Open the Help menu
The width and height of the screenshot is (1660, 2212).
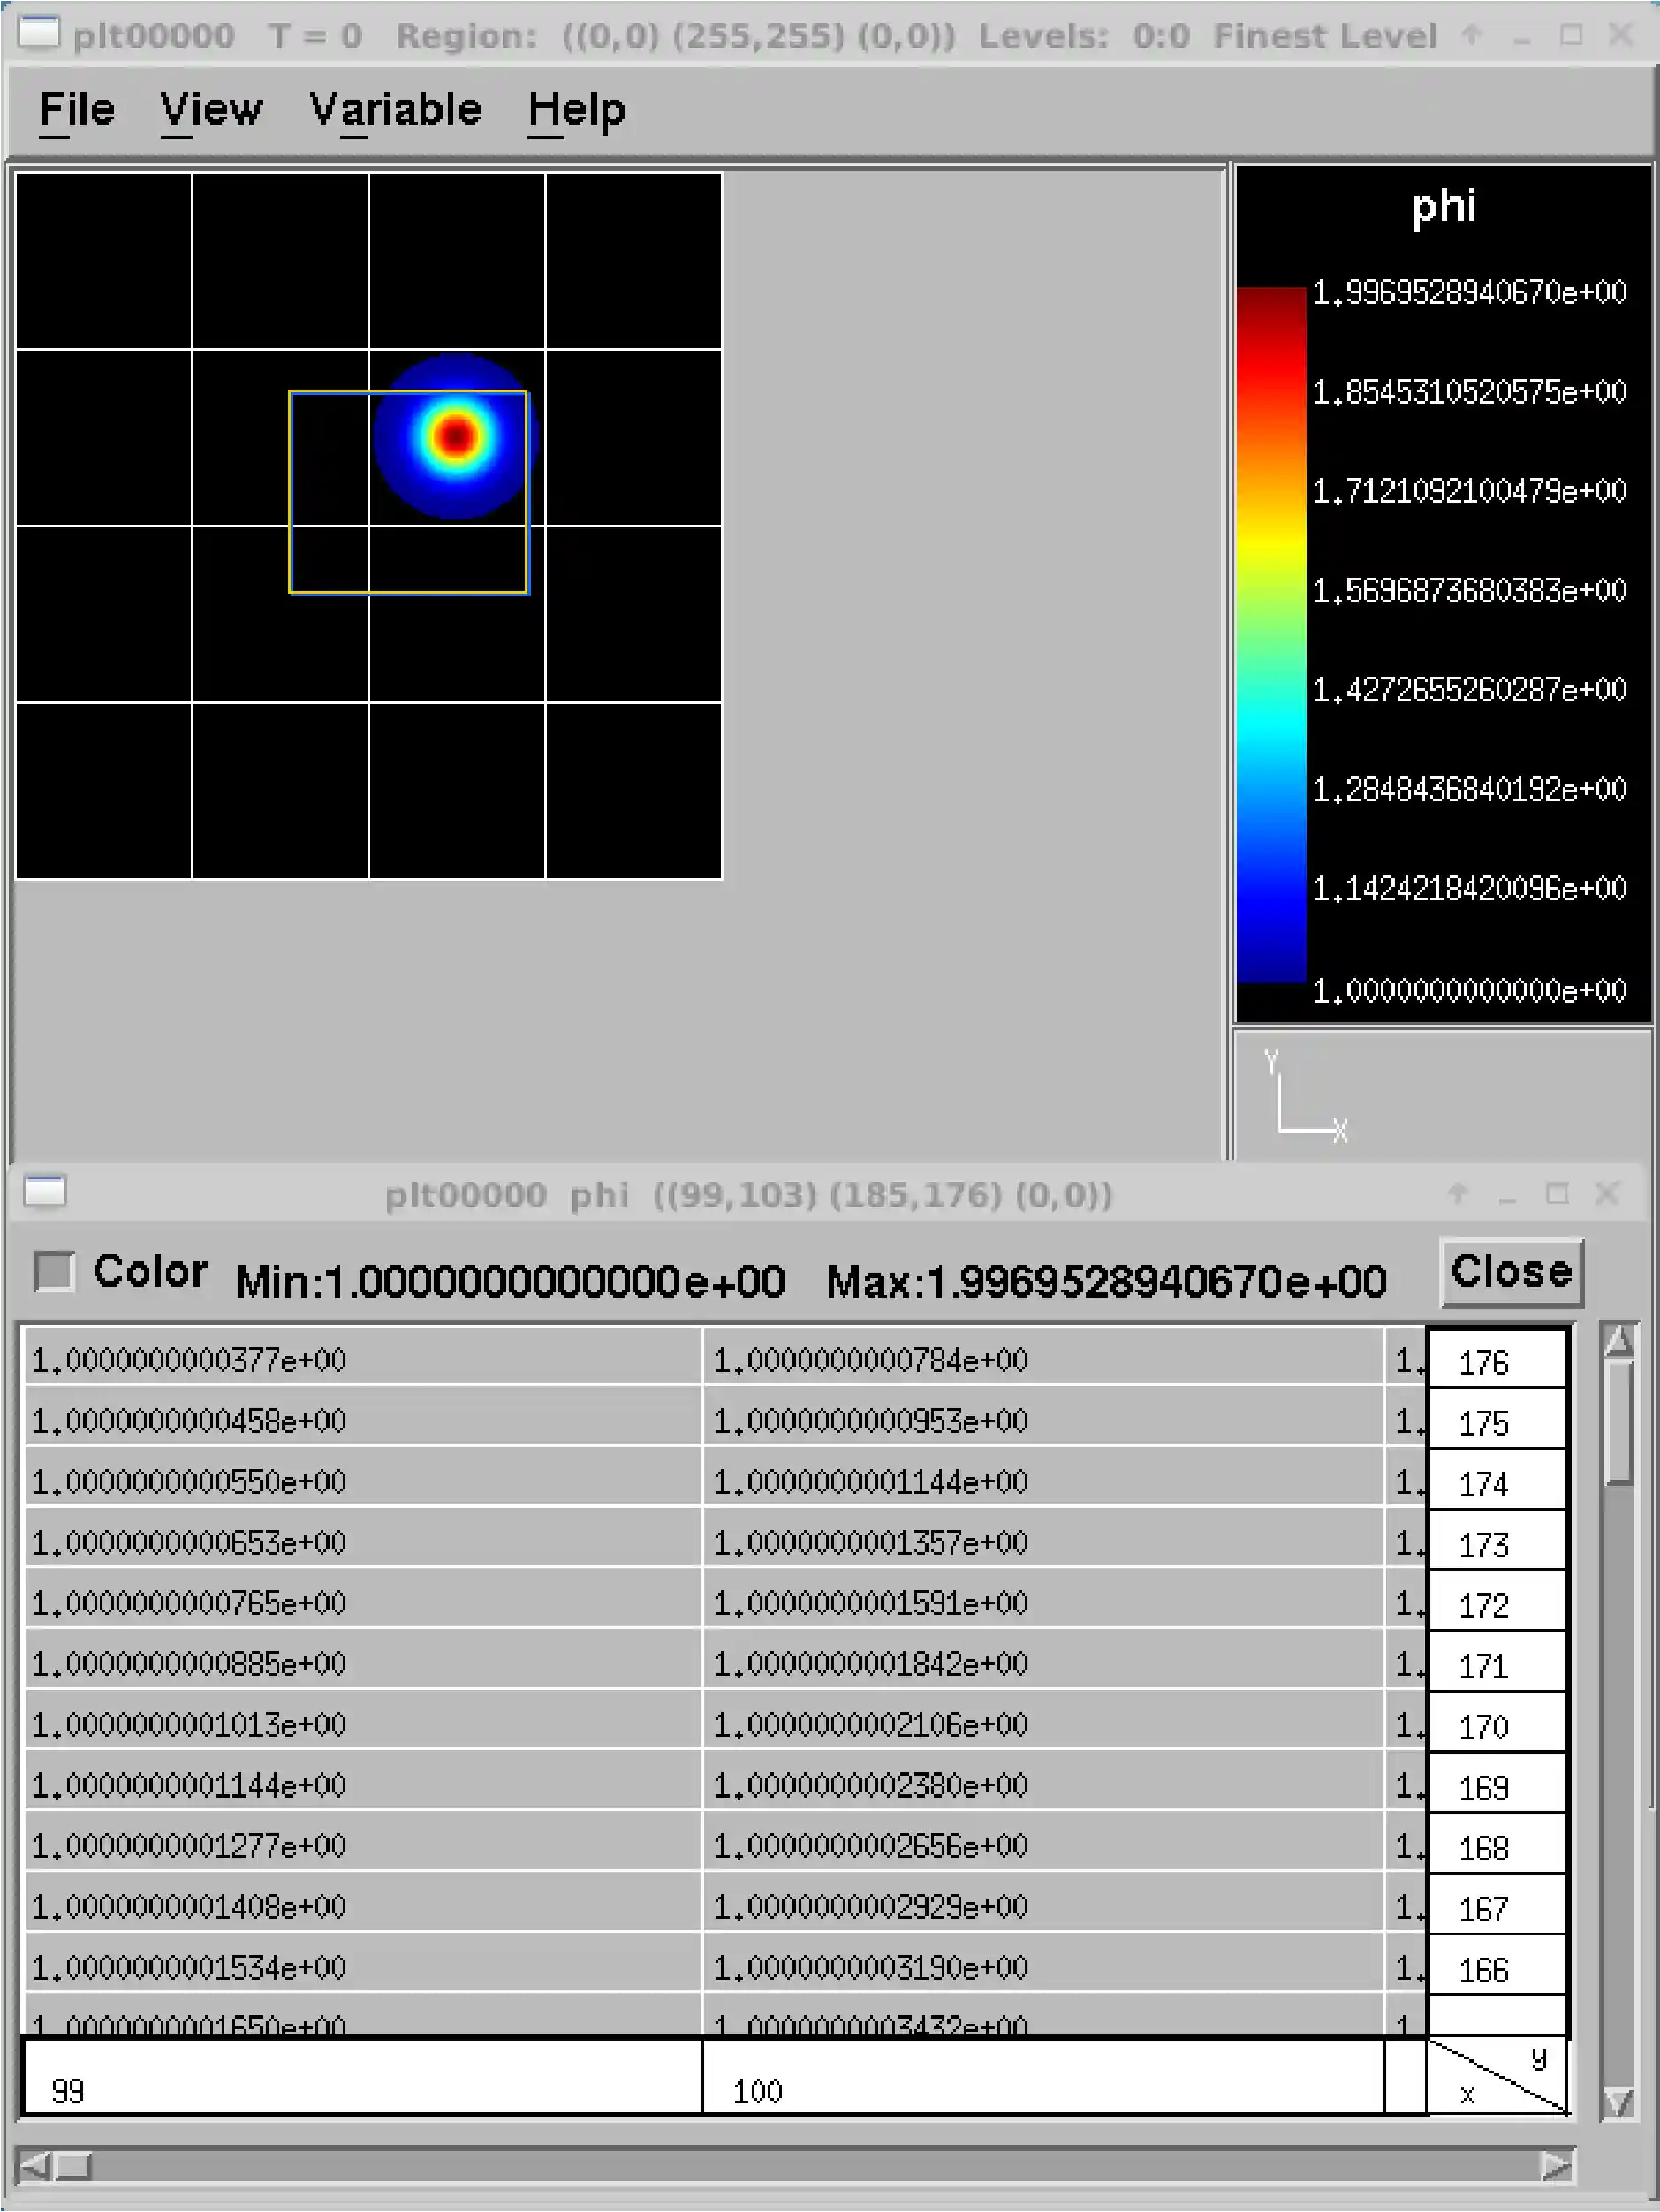(576, 109)
